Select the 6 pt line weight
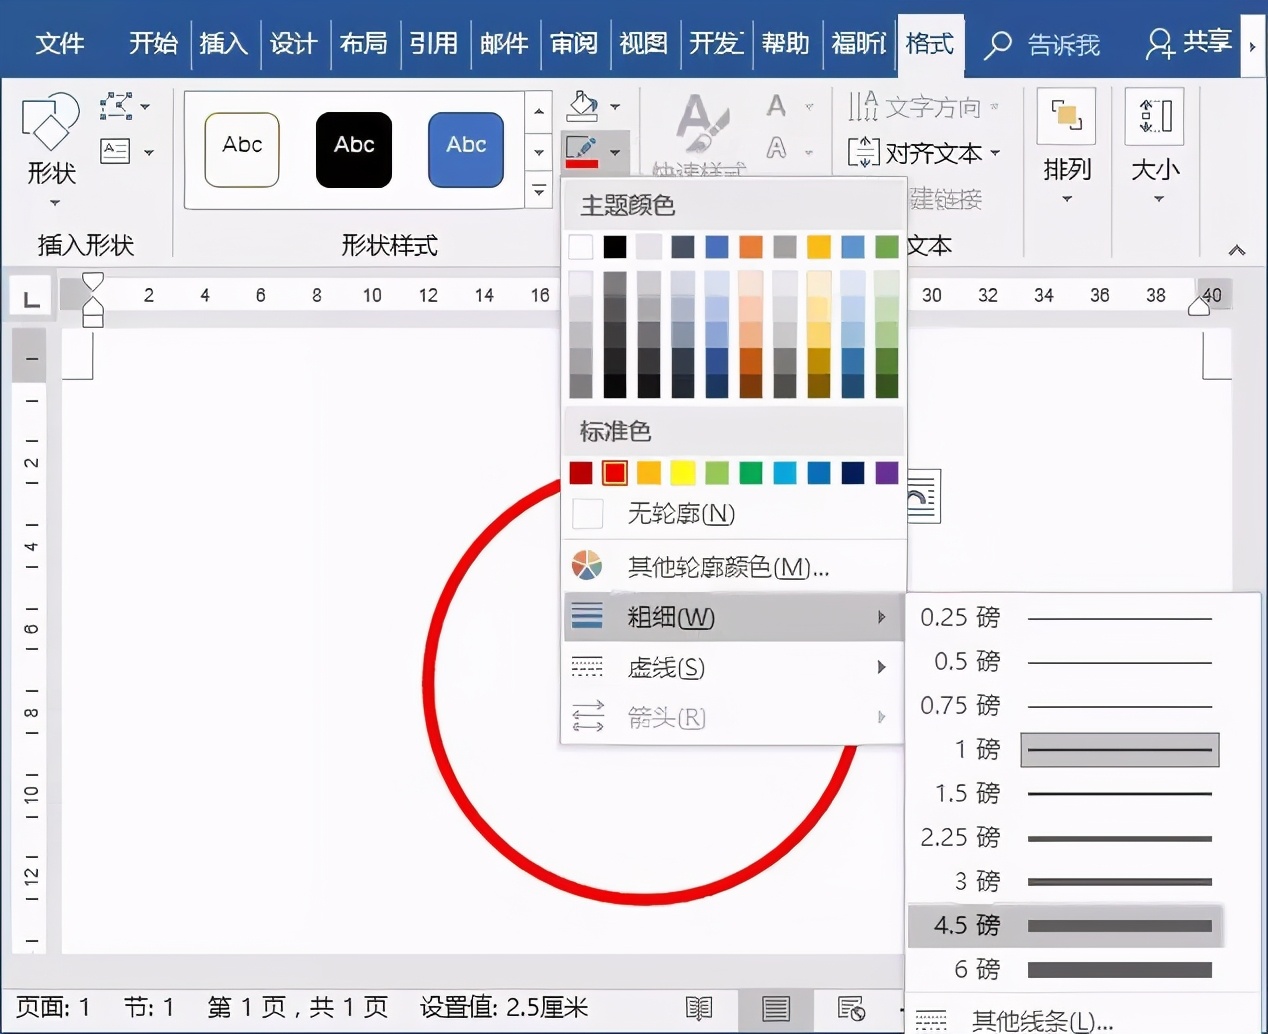The width and height of the screenshot is (1268, 1034). coord(1068,969)
